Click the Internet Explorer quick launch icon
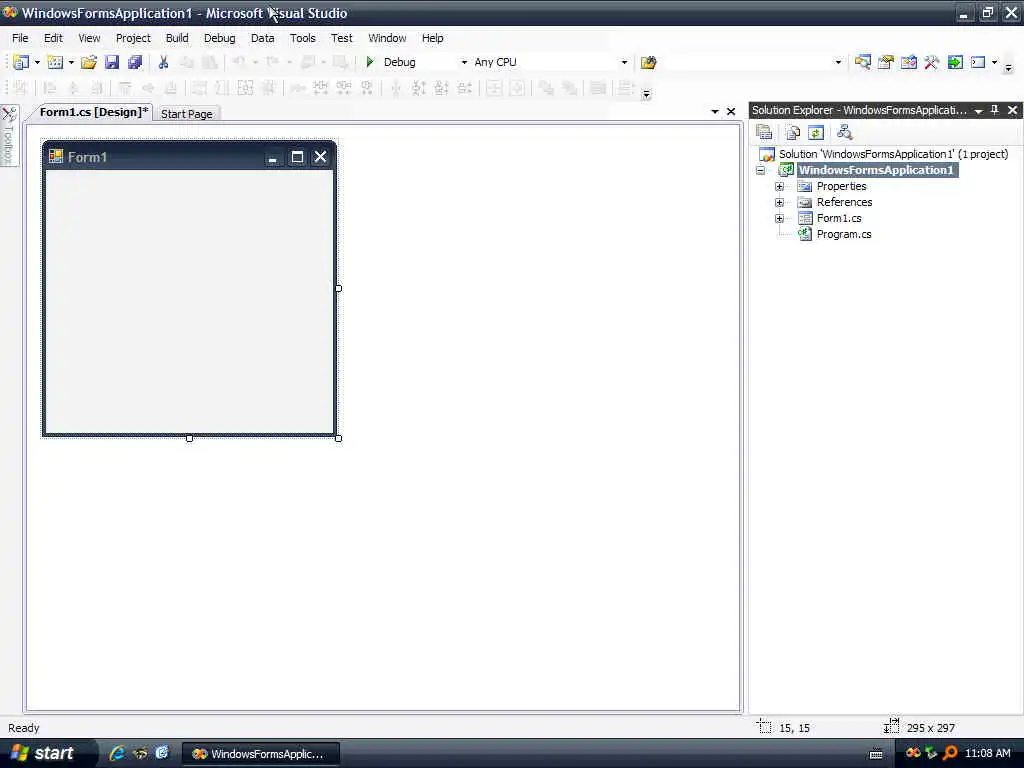This screenshot has width=1024, height=768. 117,753
